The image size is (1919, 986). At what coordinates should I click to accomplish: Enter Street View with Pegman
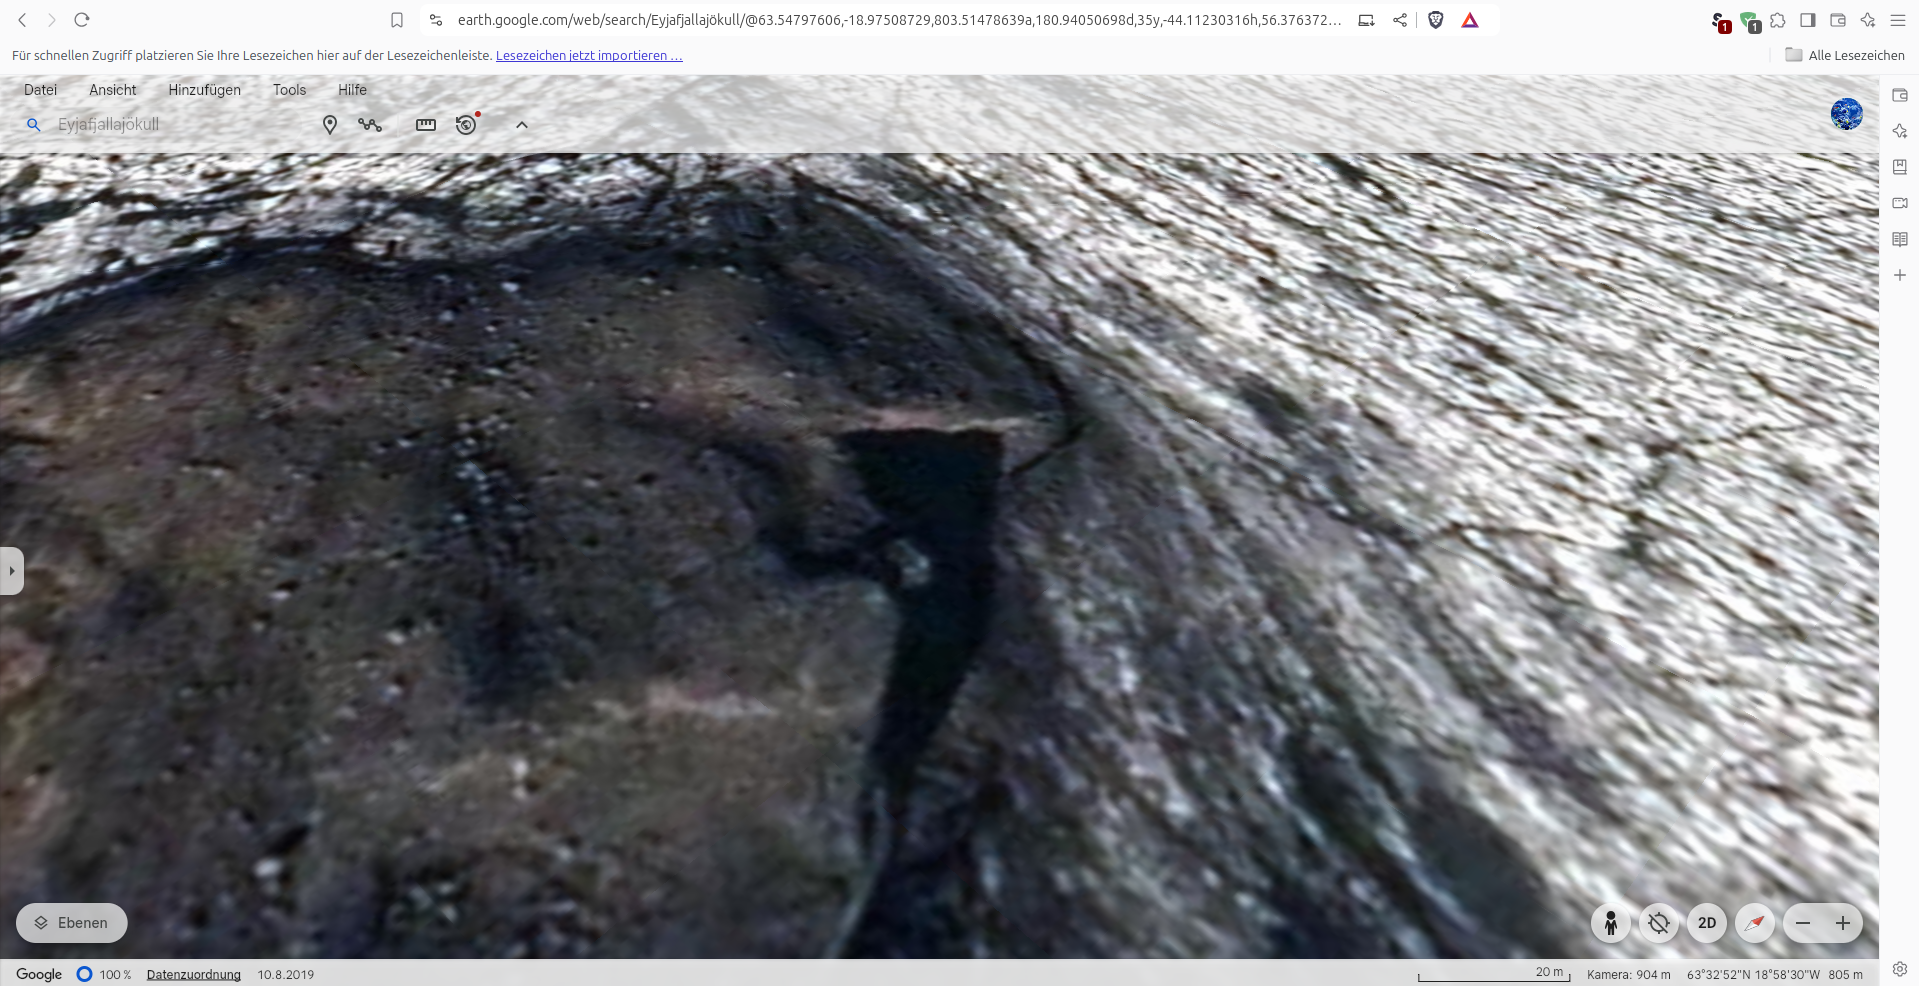1611,923
